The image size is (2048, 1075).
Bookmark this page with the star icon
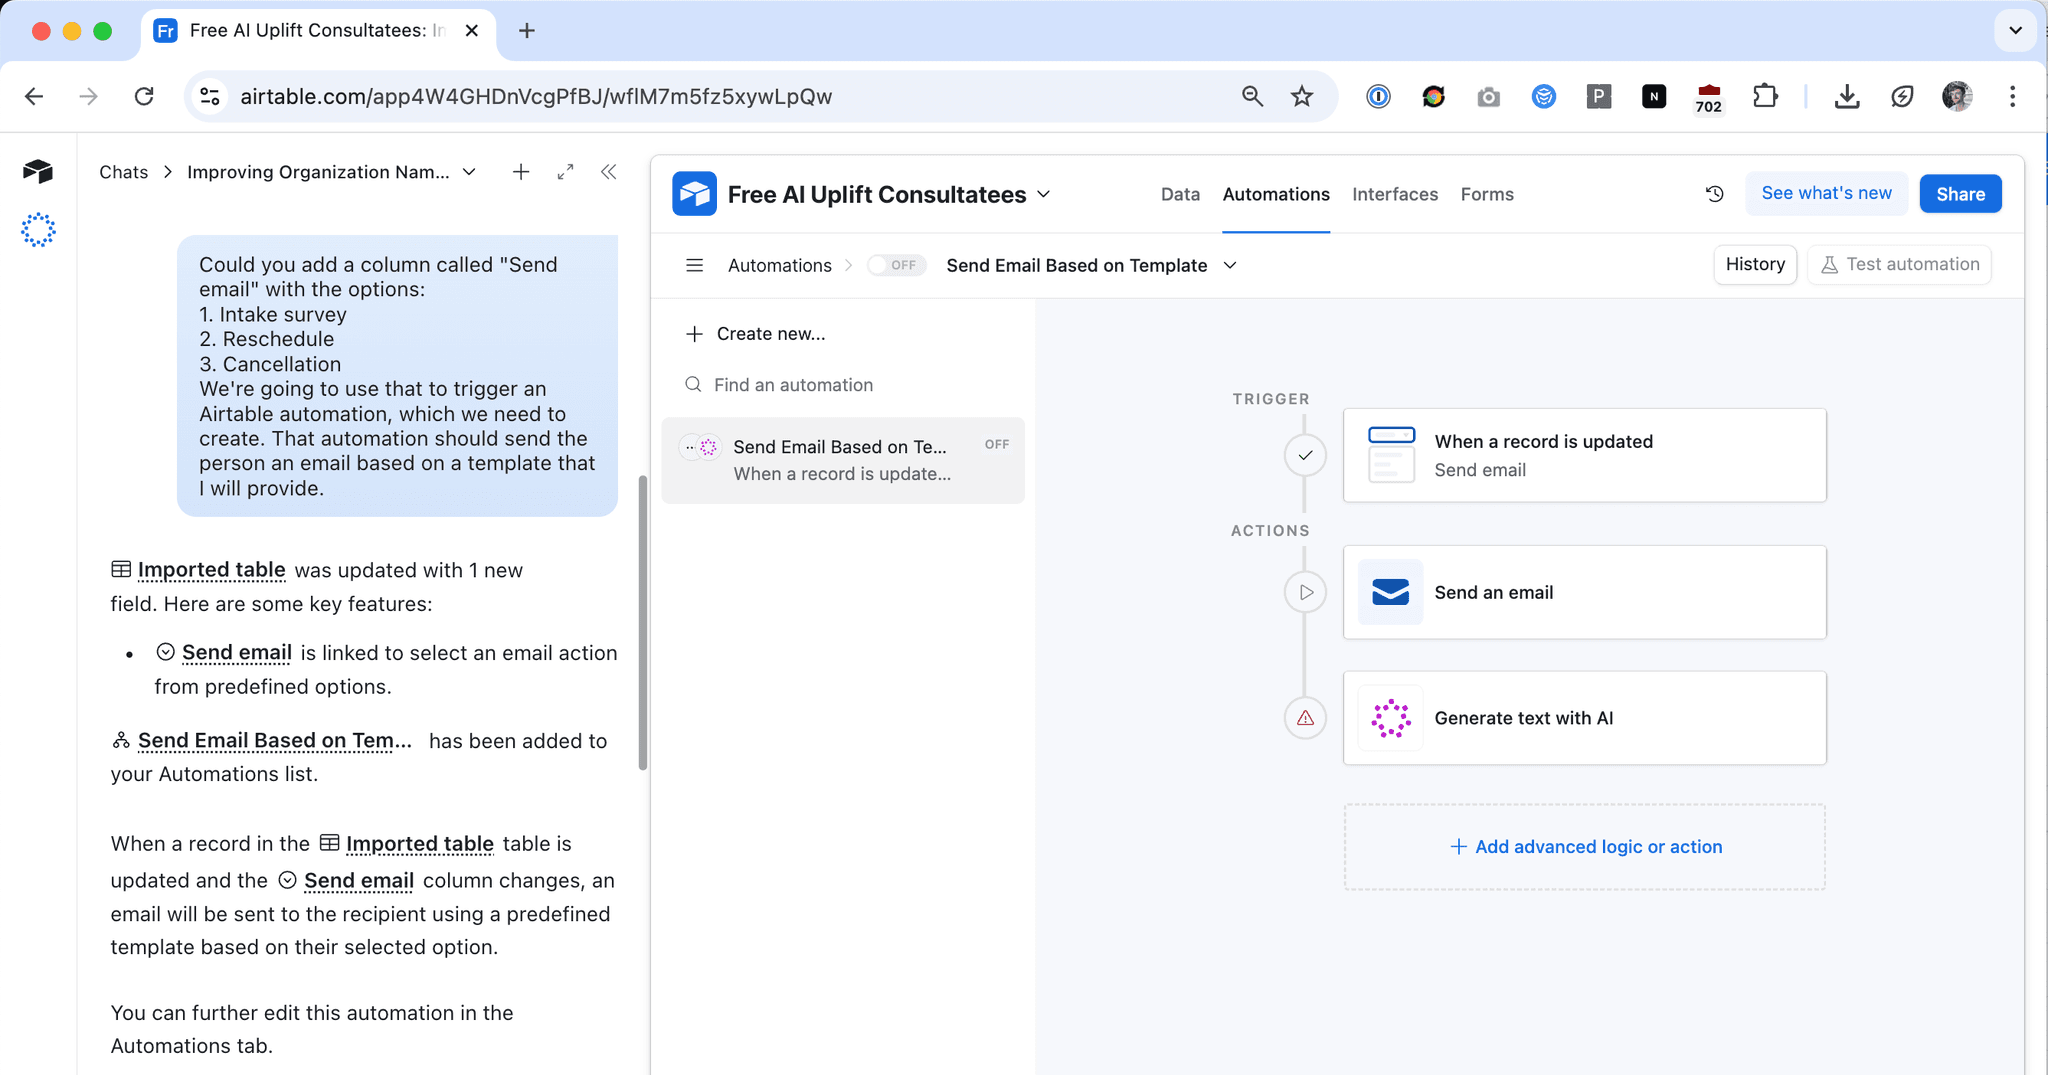pos(1301,96)
